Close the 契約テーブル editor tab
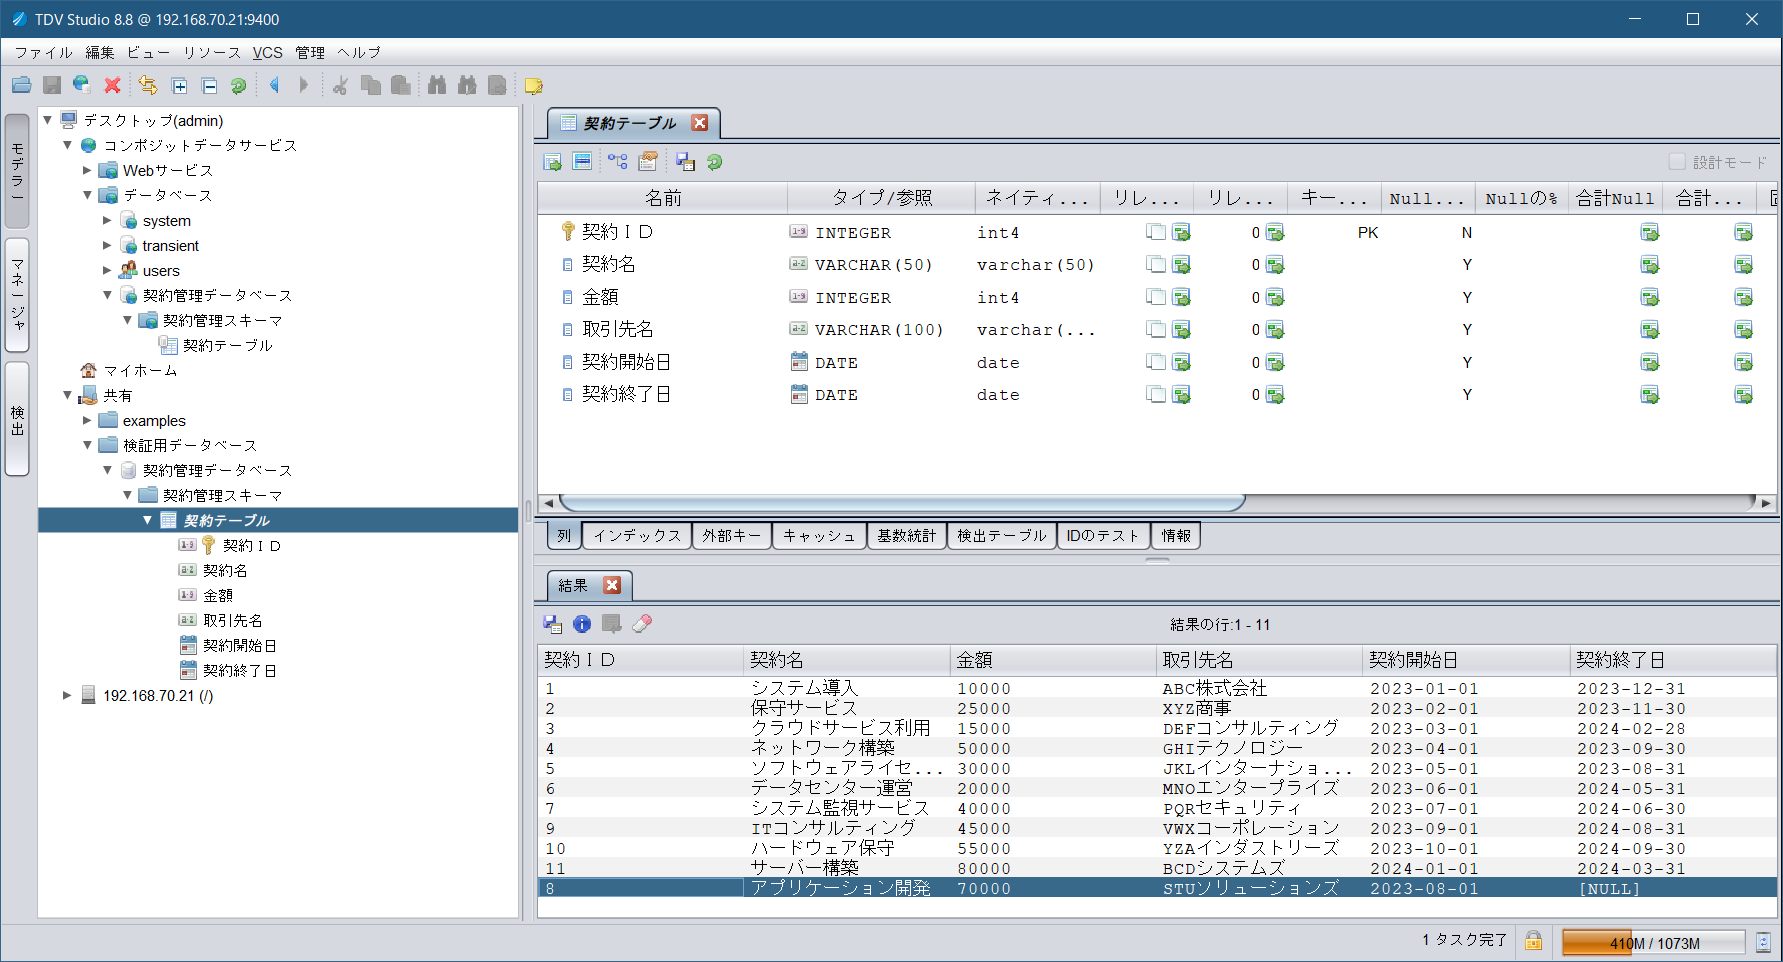The width and height of the screenshot is (1783, 962). 700,123
